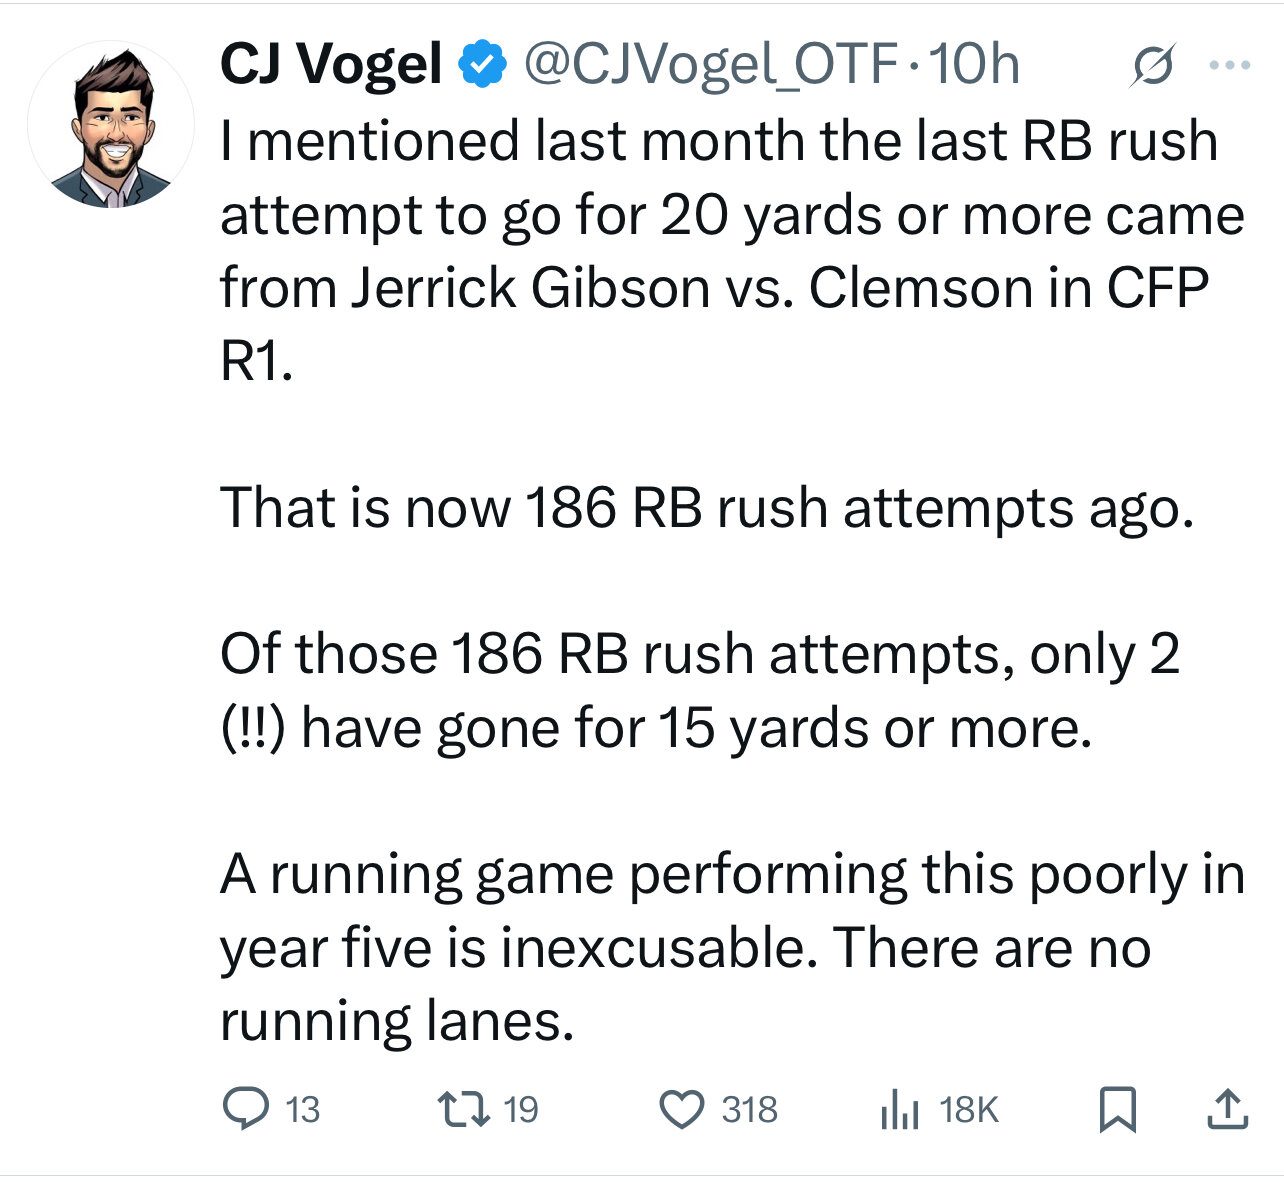Click the blue verified checkmark badge
This screenshot has height=1182, width=1284.
481,65
